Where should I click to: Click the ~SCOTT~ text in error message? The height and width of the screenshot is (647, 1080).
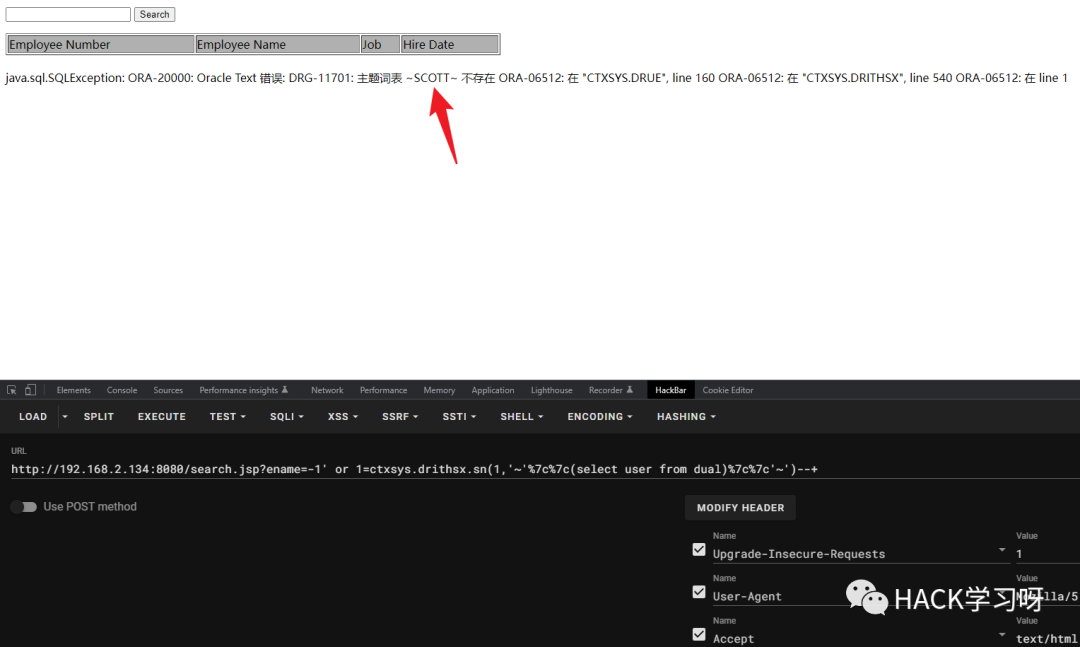(x=431, y=78)
